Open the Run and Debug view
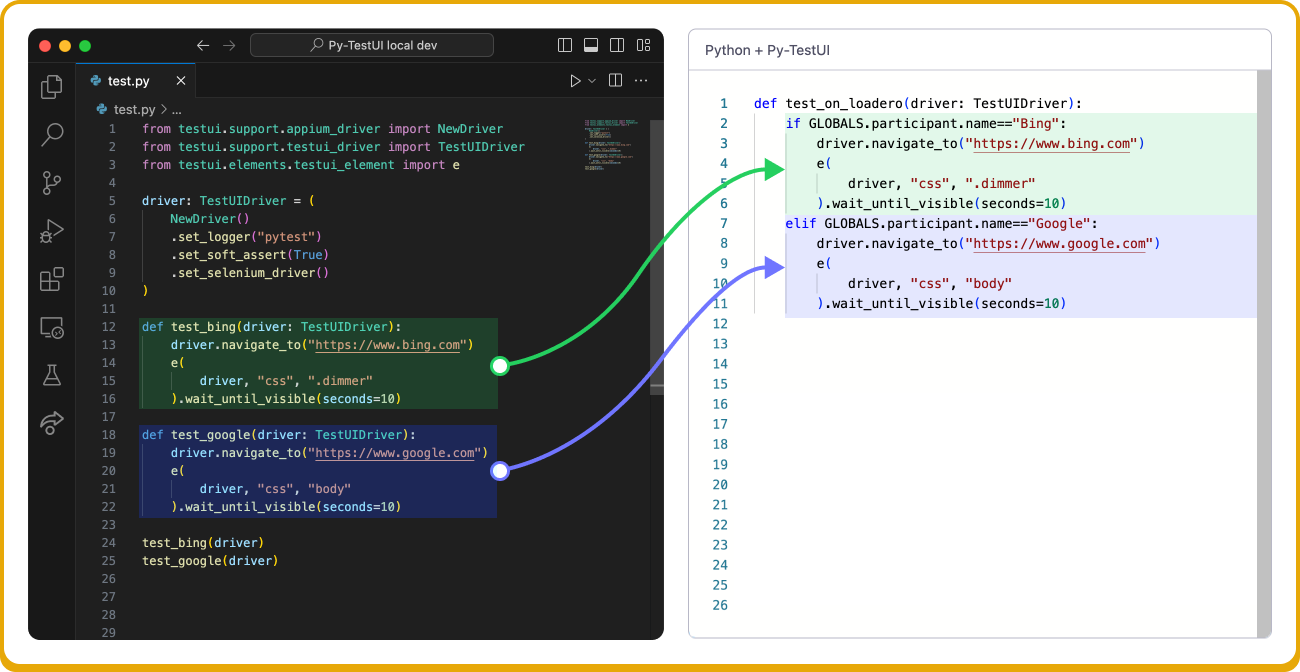This screenshot has width=1300, height=672. (x=52, y=231)
